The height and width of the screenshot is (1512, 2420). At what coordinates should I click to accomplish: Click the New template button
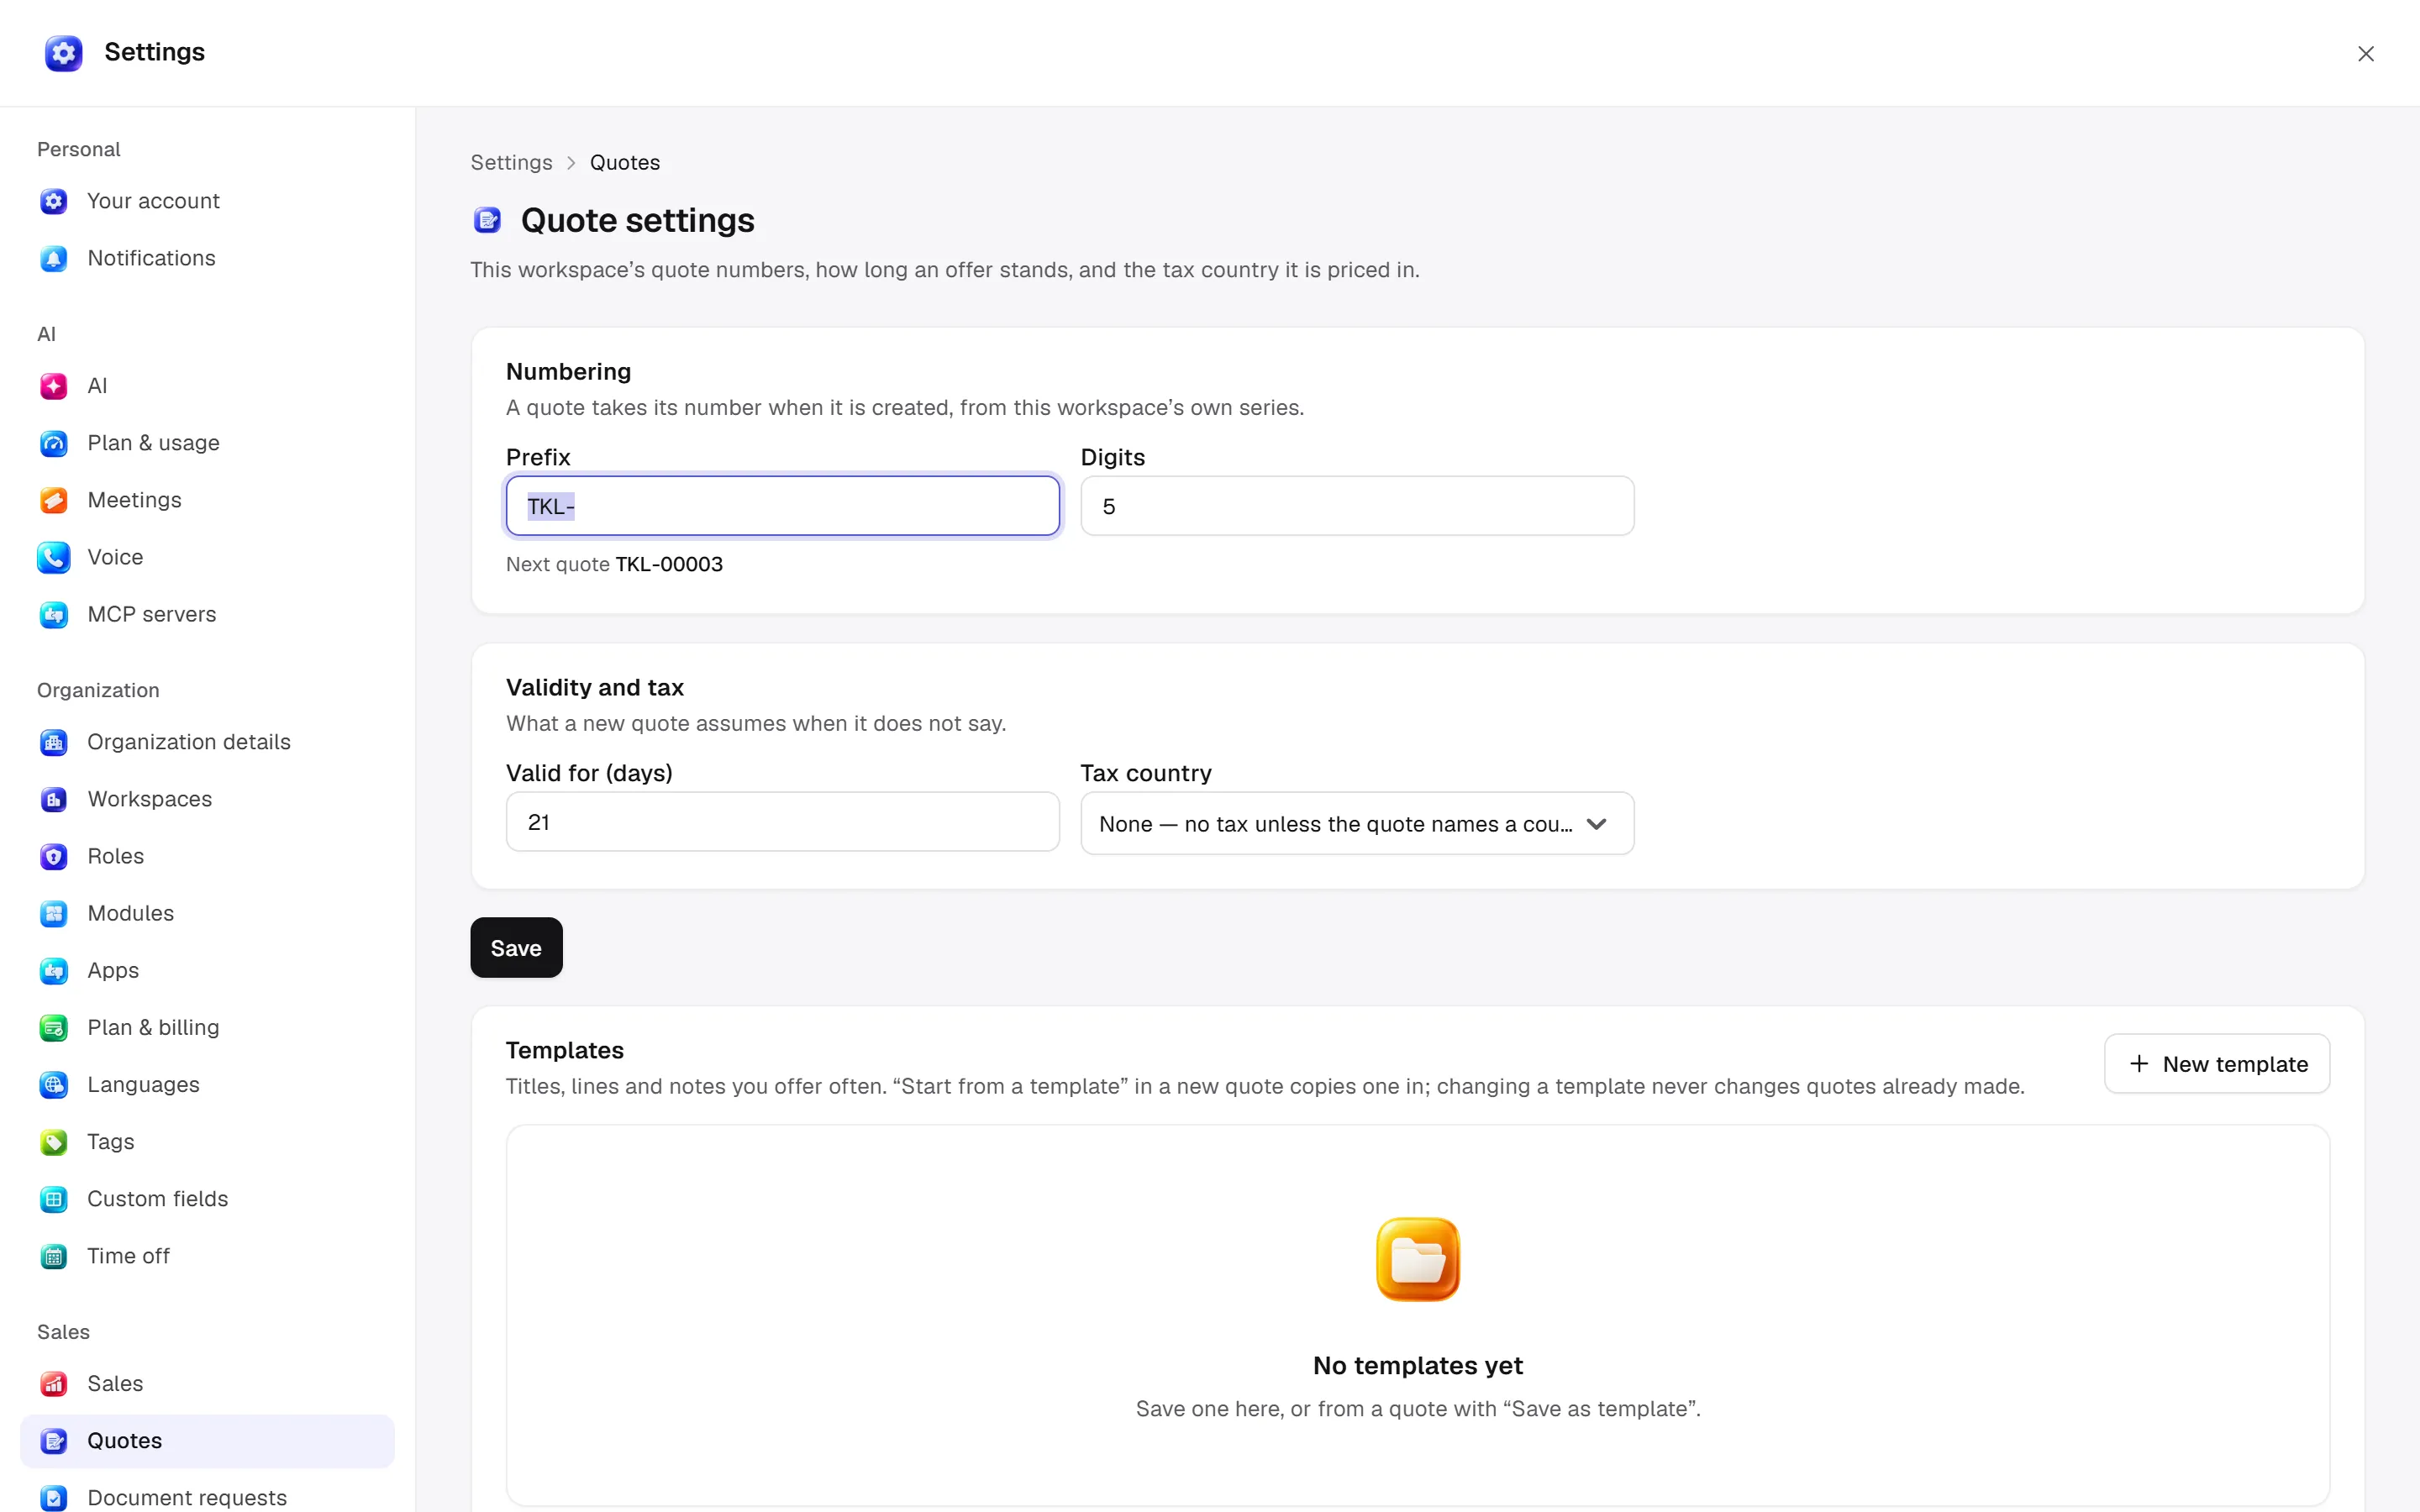point(2217,1063)
